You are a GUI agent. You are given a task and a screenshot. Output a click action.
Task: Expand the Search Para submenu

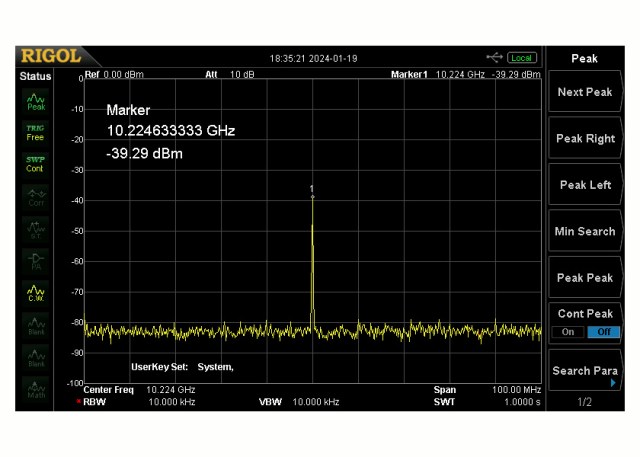585,371
